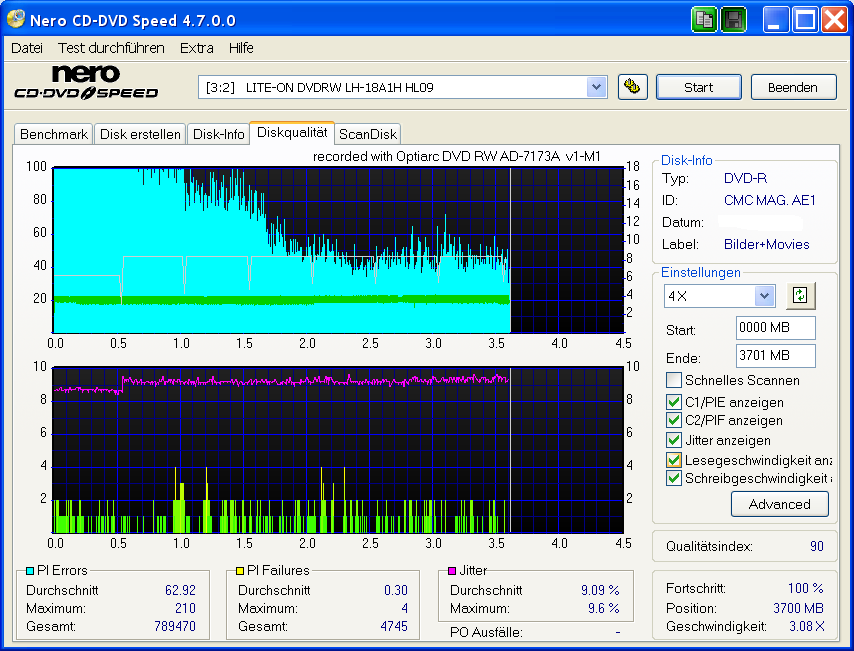The image size is (854, 651).
Task: Click the green screenshot icon in the title bar
Action: coord(705,19)
